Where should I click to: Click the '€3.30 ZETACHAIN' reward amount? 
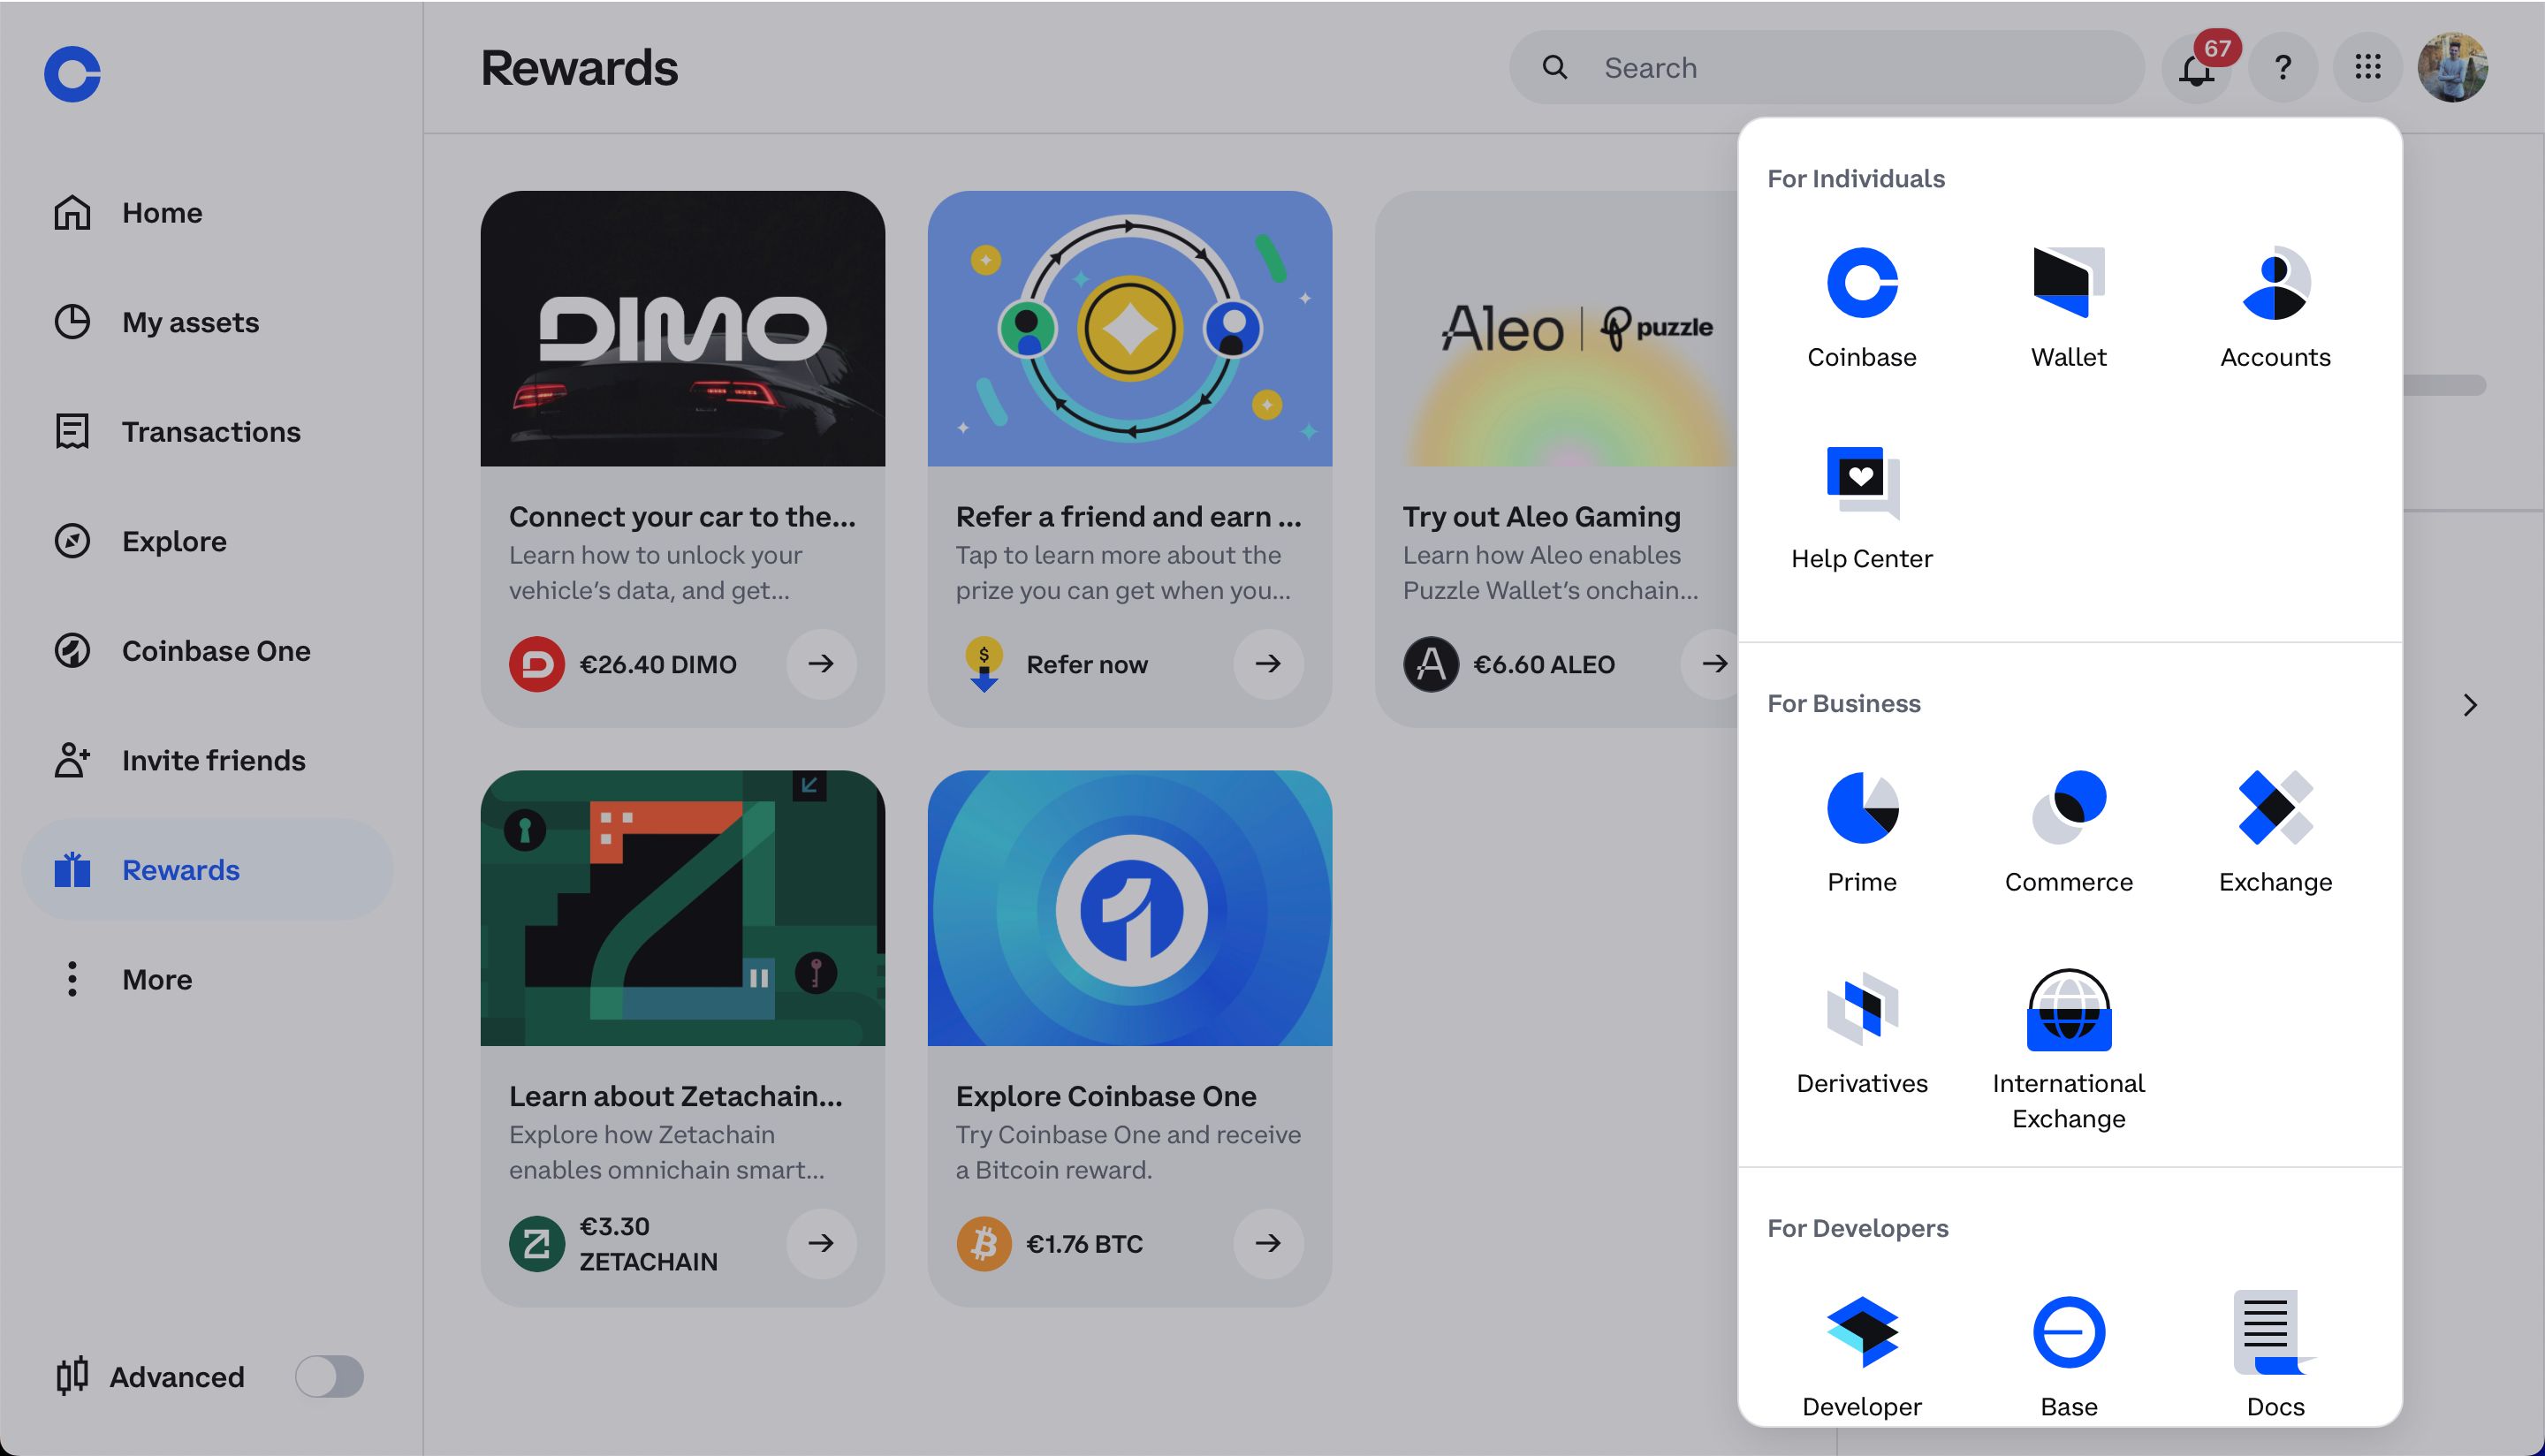tap(648, 1243)
